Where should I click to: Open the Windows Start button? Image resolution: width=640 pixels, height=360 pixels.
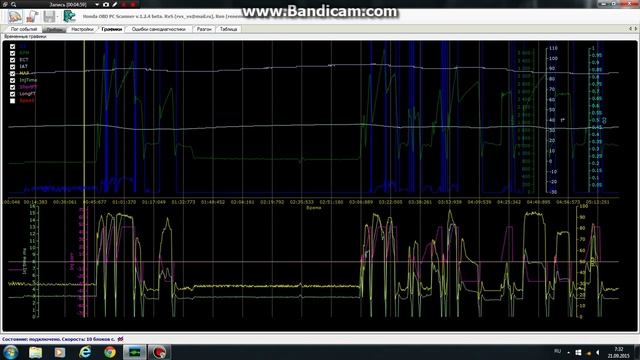pyautogui.click(x=10, y=352)
